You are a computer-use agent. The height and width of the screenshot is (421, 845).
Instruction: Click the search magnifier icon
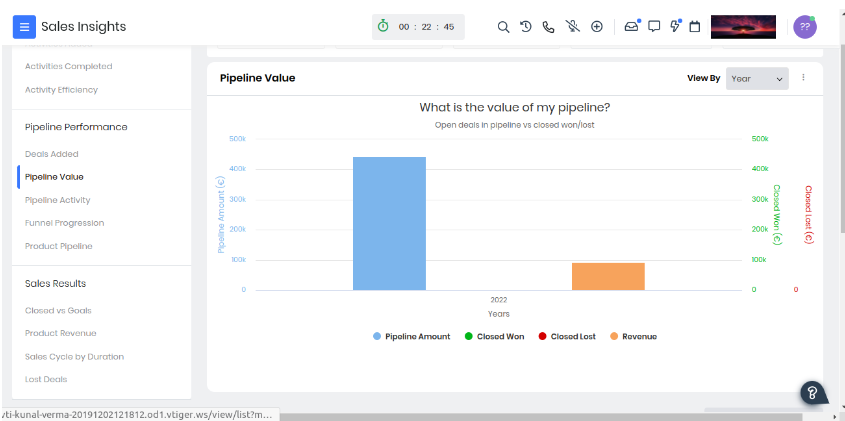(x=504, y=27)
